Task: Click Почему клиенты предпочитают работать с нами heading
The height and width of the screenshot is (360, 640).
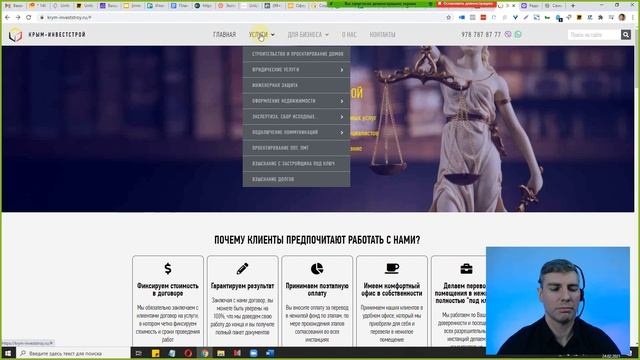Action: point(317,240)
